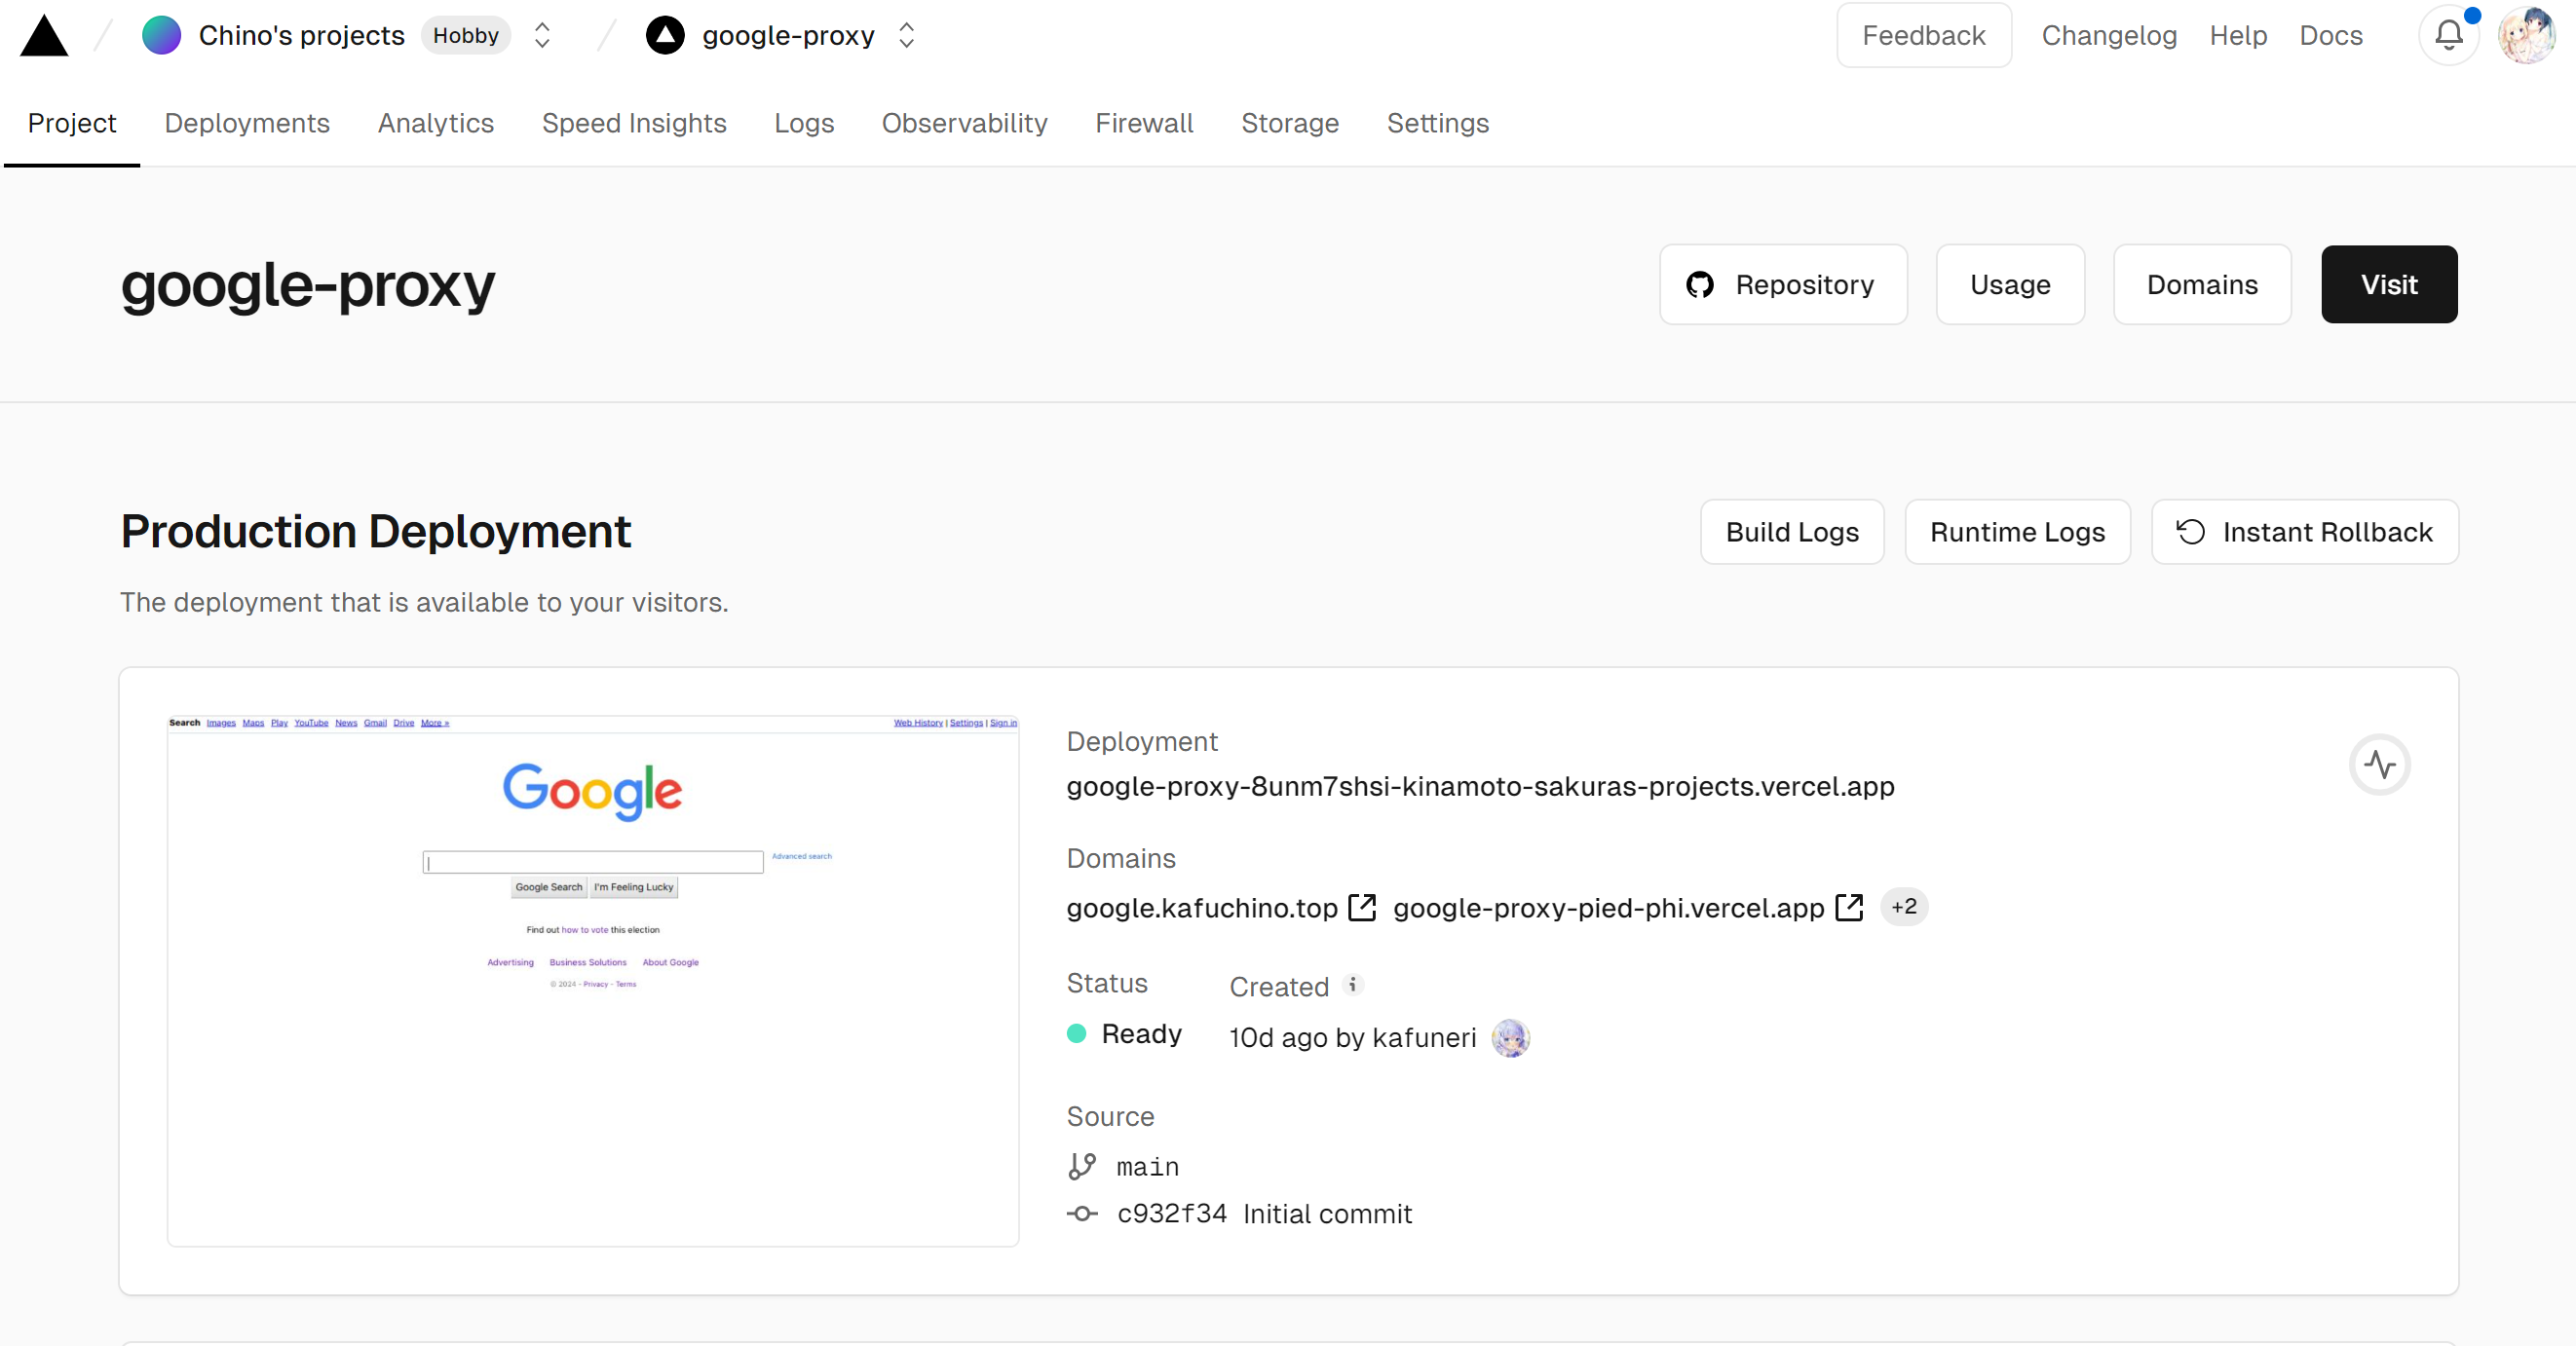
Task: Expand the +2 more domains badge
Action: click(x=1904, y=906)
